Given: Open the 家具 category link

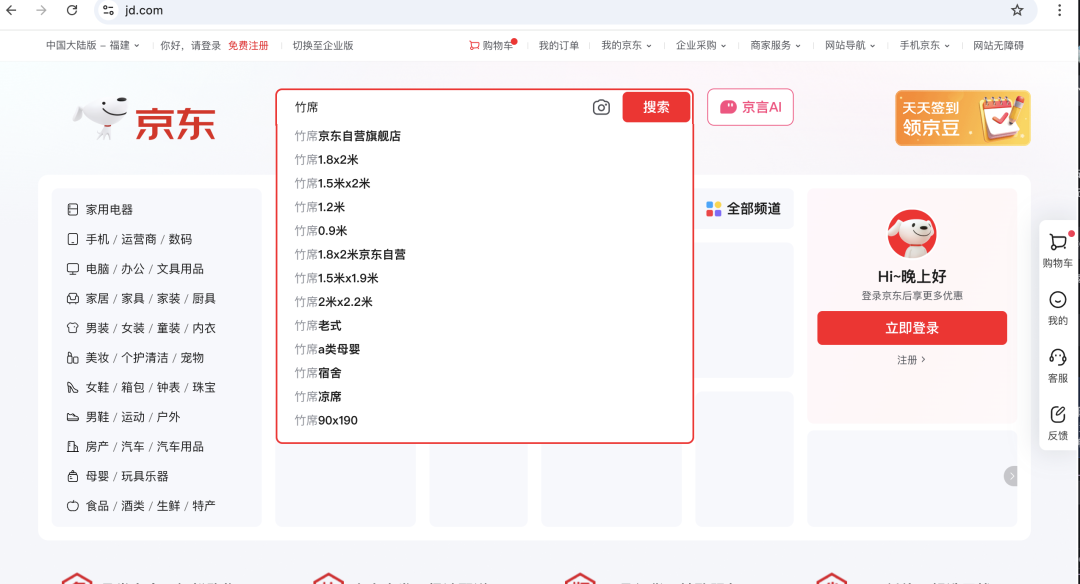Looking at the screenshot, I should (132, 298).
